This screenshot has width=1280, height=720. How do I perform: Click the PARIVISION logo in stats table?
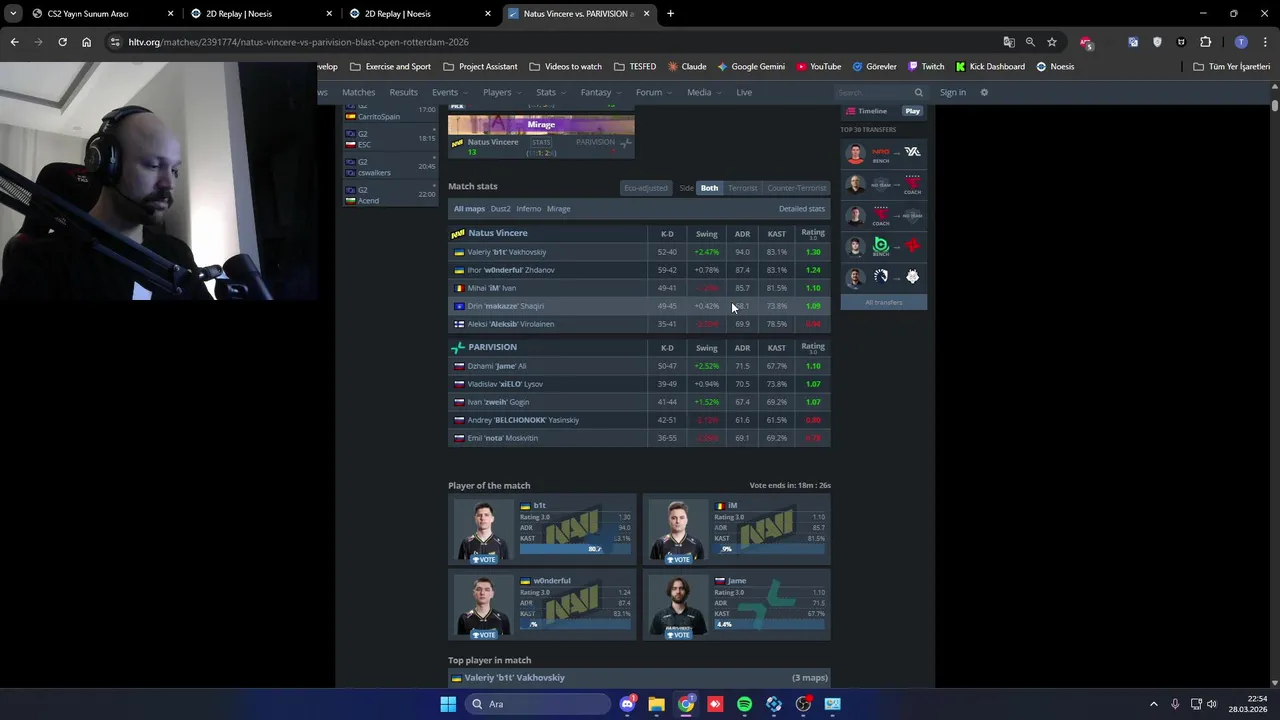pyautogui.click(x=458, y=347)
